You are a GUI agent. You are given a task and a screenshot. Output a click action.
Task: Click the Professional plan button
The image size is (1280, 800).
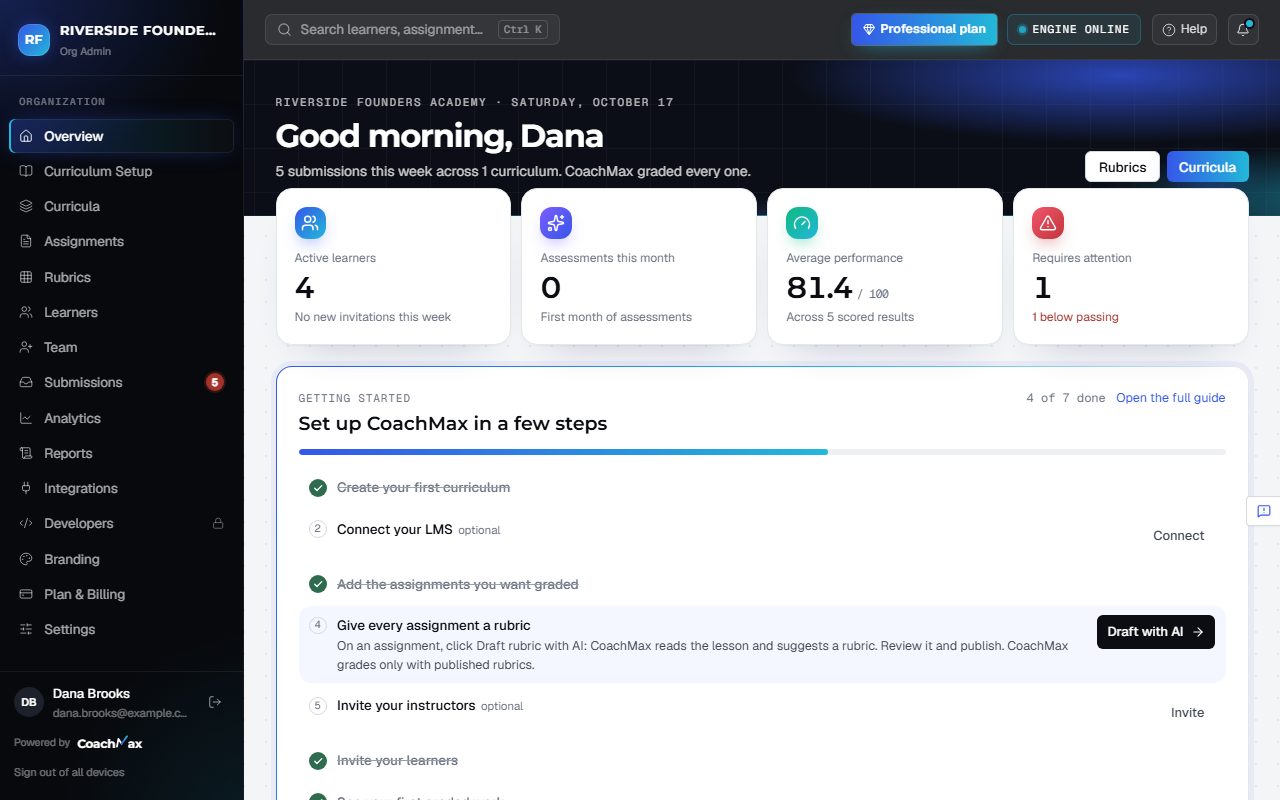tap(925, 29)
